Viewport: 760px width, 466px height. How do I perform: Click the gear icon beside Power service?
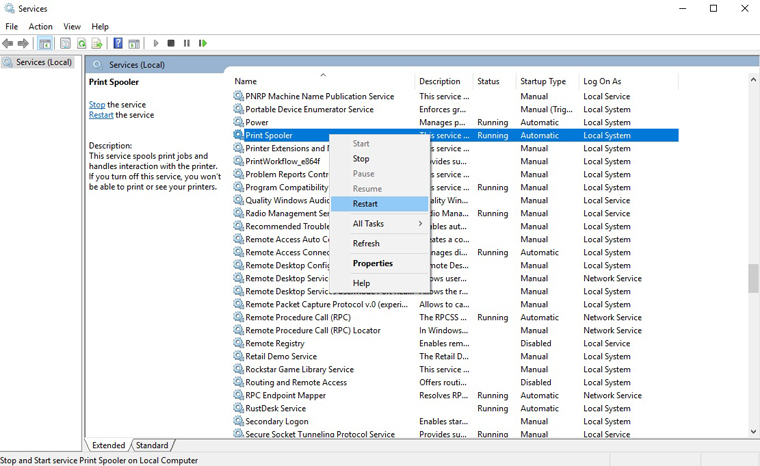(x=238, y=122)
